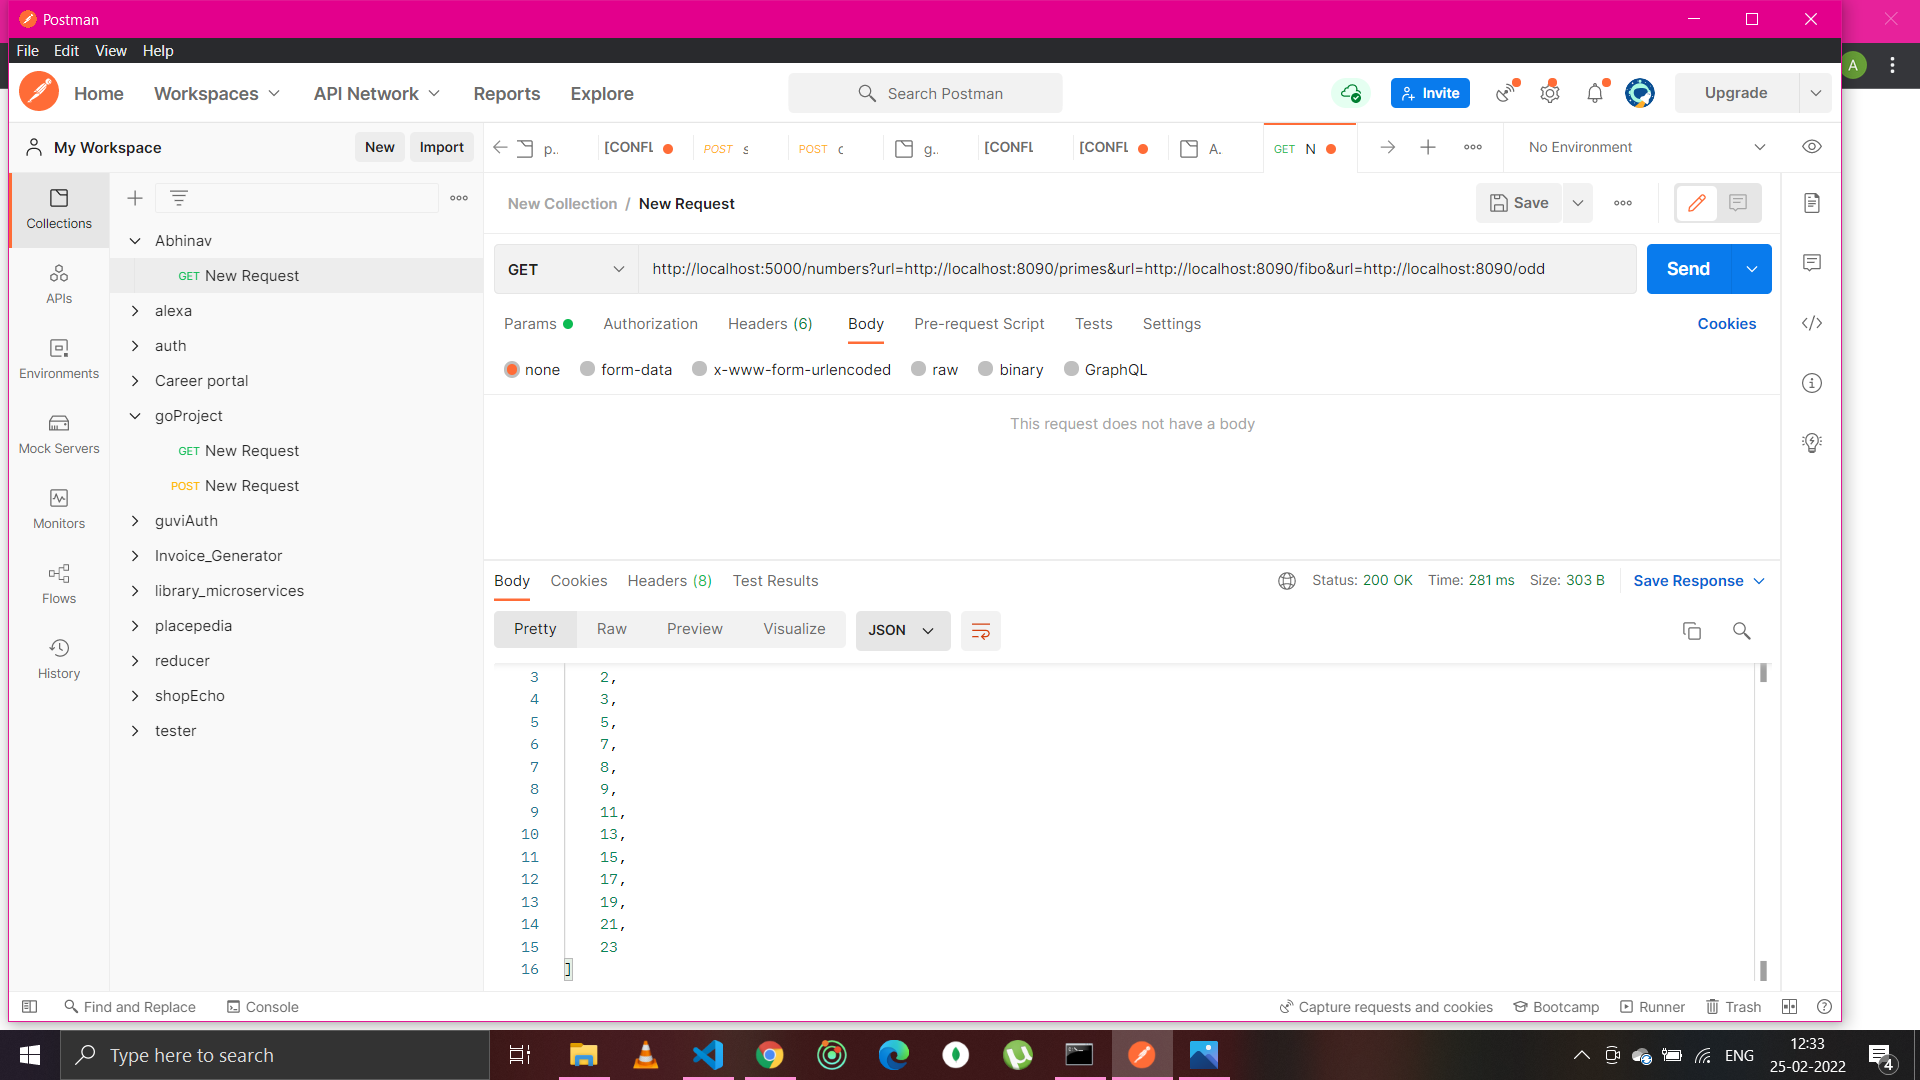1920x1080 pixels.
Task: Click the notifications bell icon
Action: pyautogui.click(x=1594, y=93)
